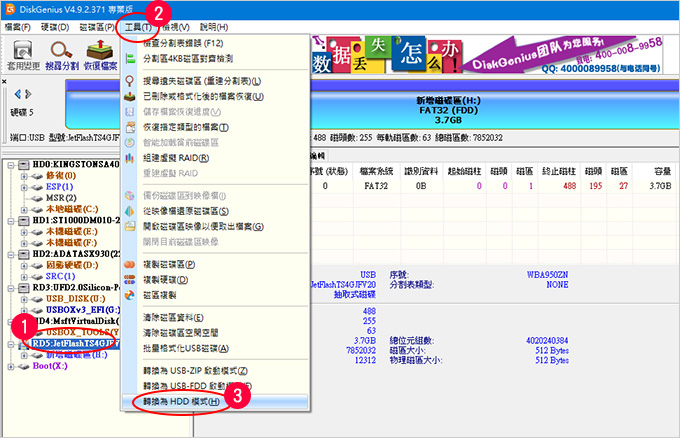Image resolution: width=680 pixels, height=438 pixels.
Task: Click the 組建虛擬 RAID menu icon
Action: (130, 158)
